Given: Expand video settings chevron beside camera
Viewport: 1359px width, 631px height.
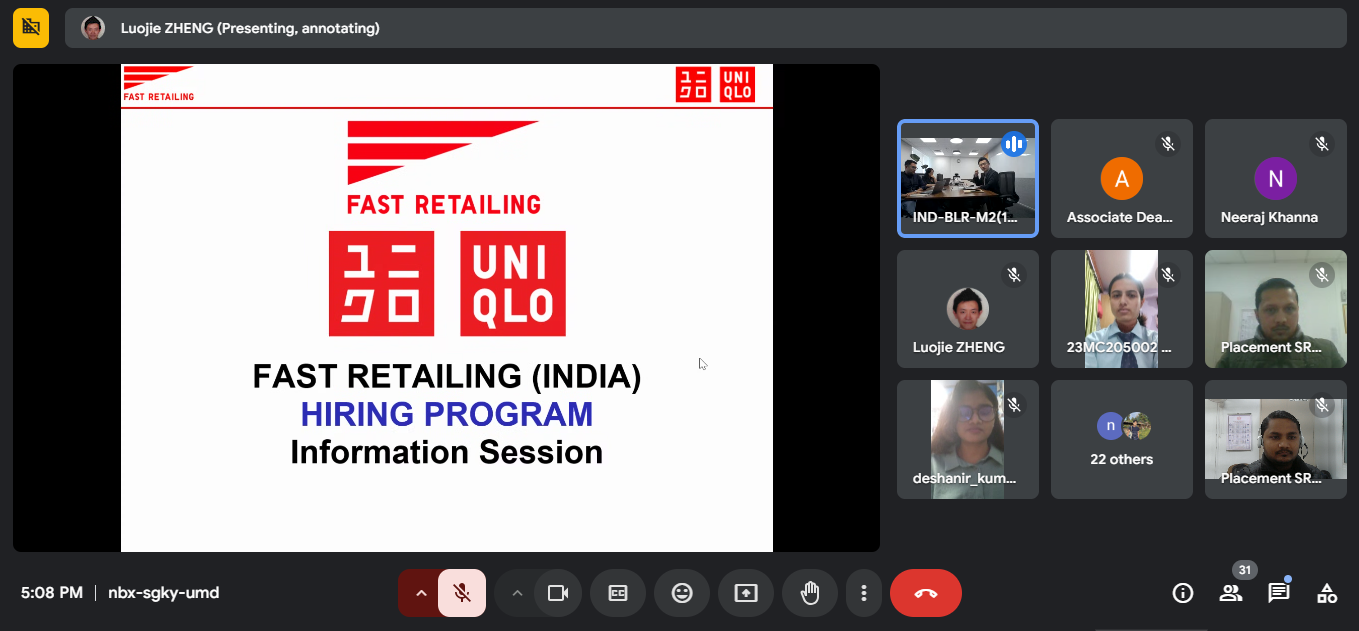Looking at the screenshot, I should point(517,593).
